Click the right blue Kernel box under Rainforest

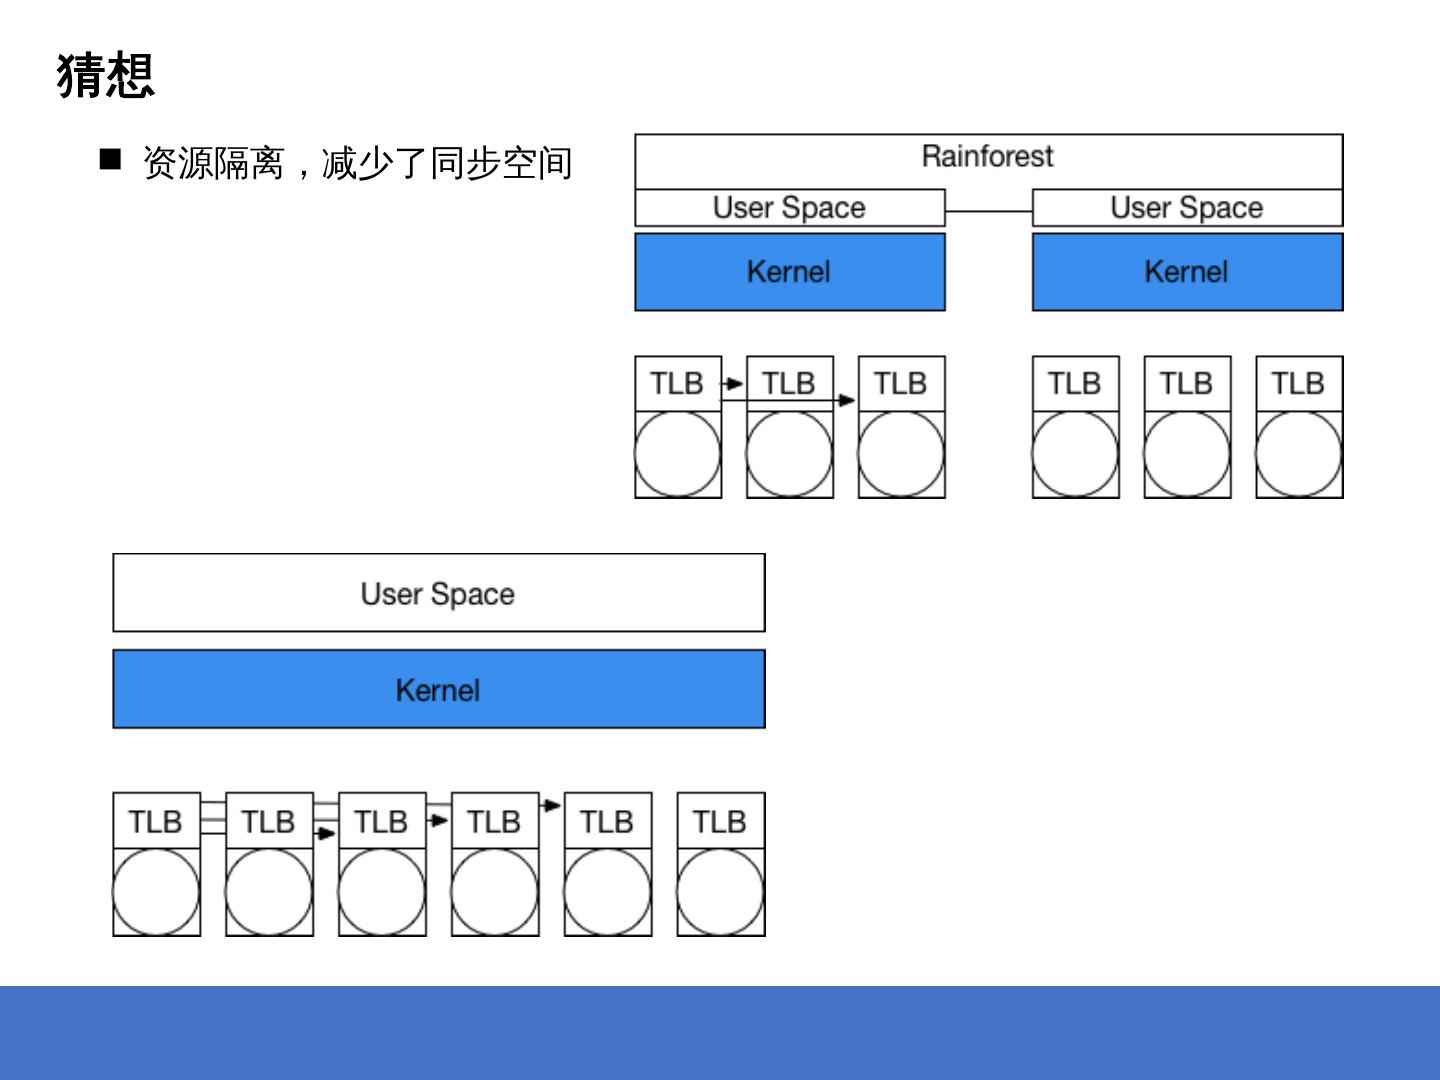[x=1187, y=272]
